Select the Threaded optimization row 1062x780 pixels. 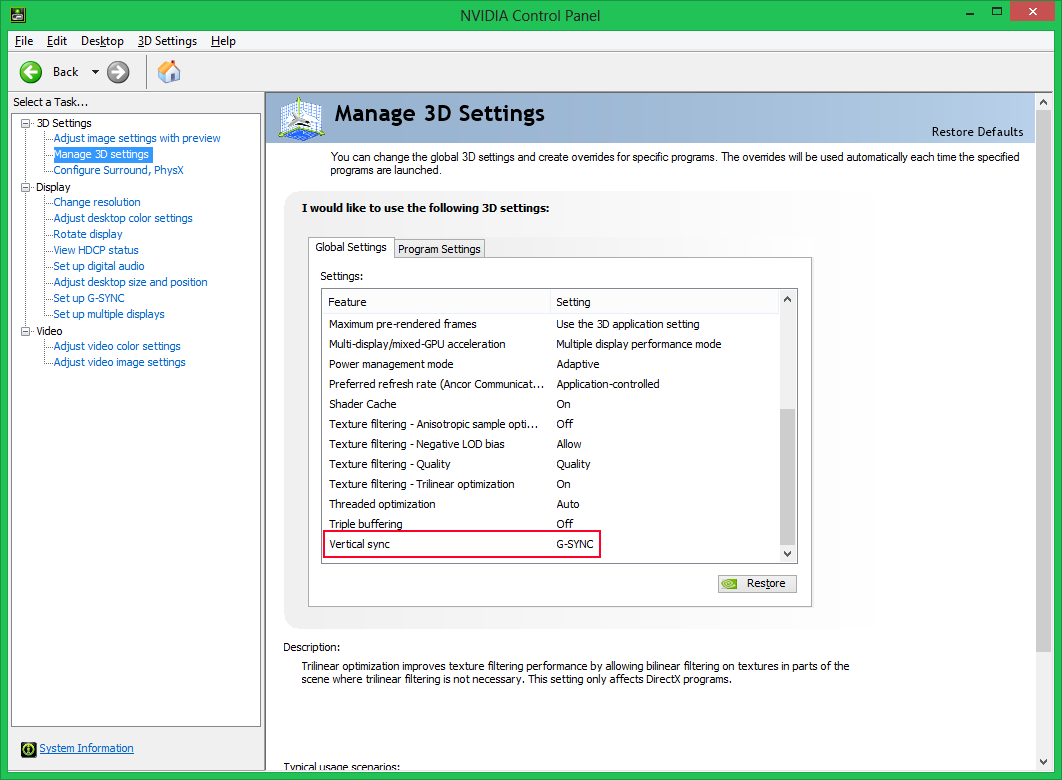pyautogui.click(x=551, y=504)
